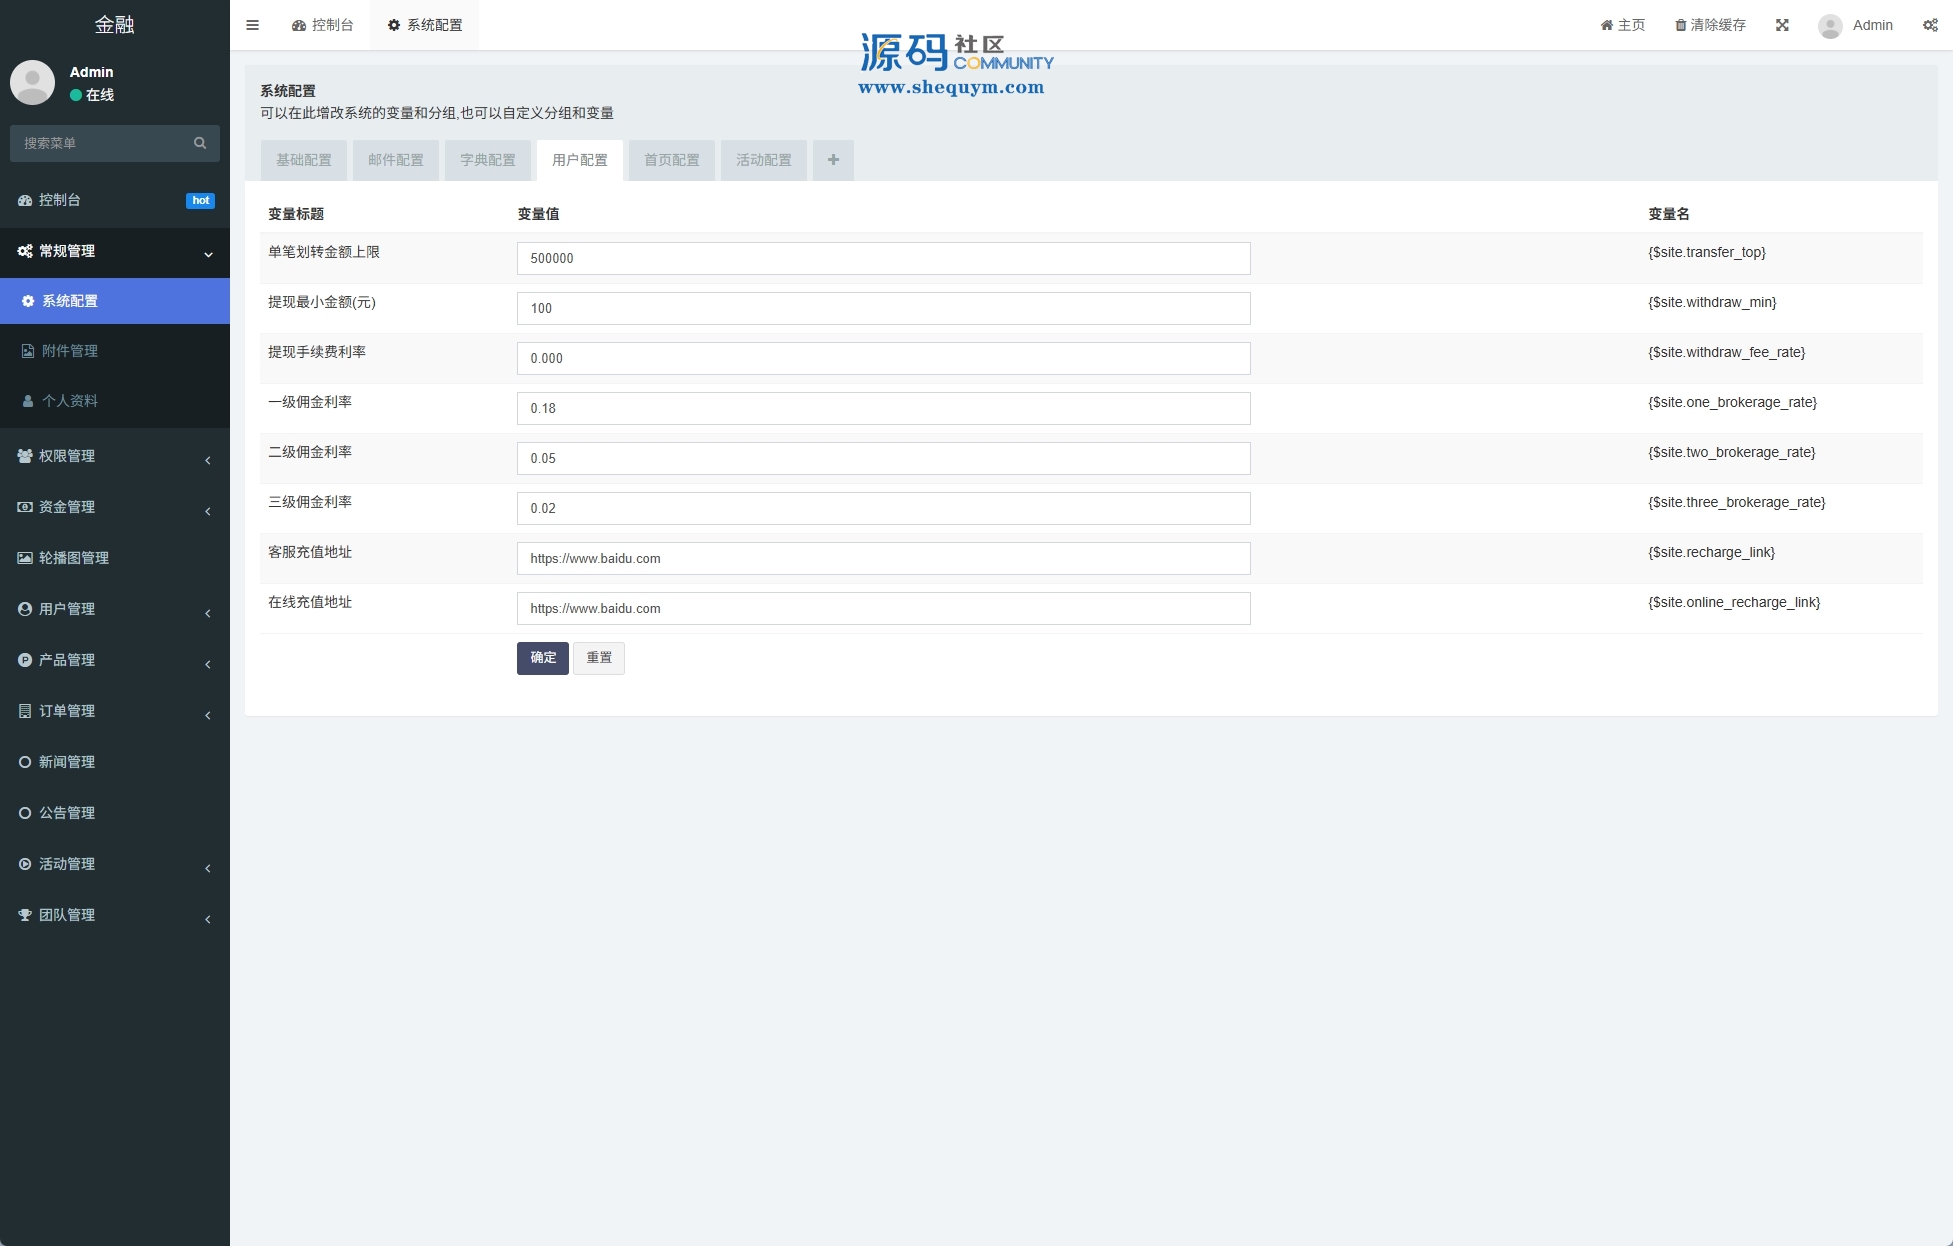Open the settings gears icon top right
1953x1246 pixels.
click(x=1930, y=25)
